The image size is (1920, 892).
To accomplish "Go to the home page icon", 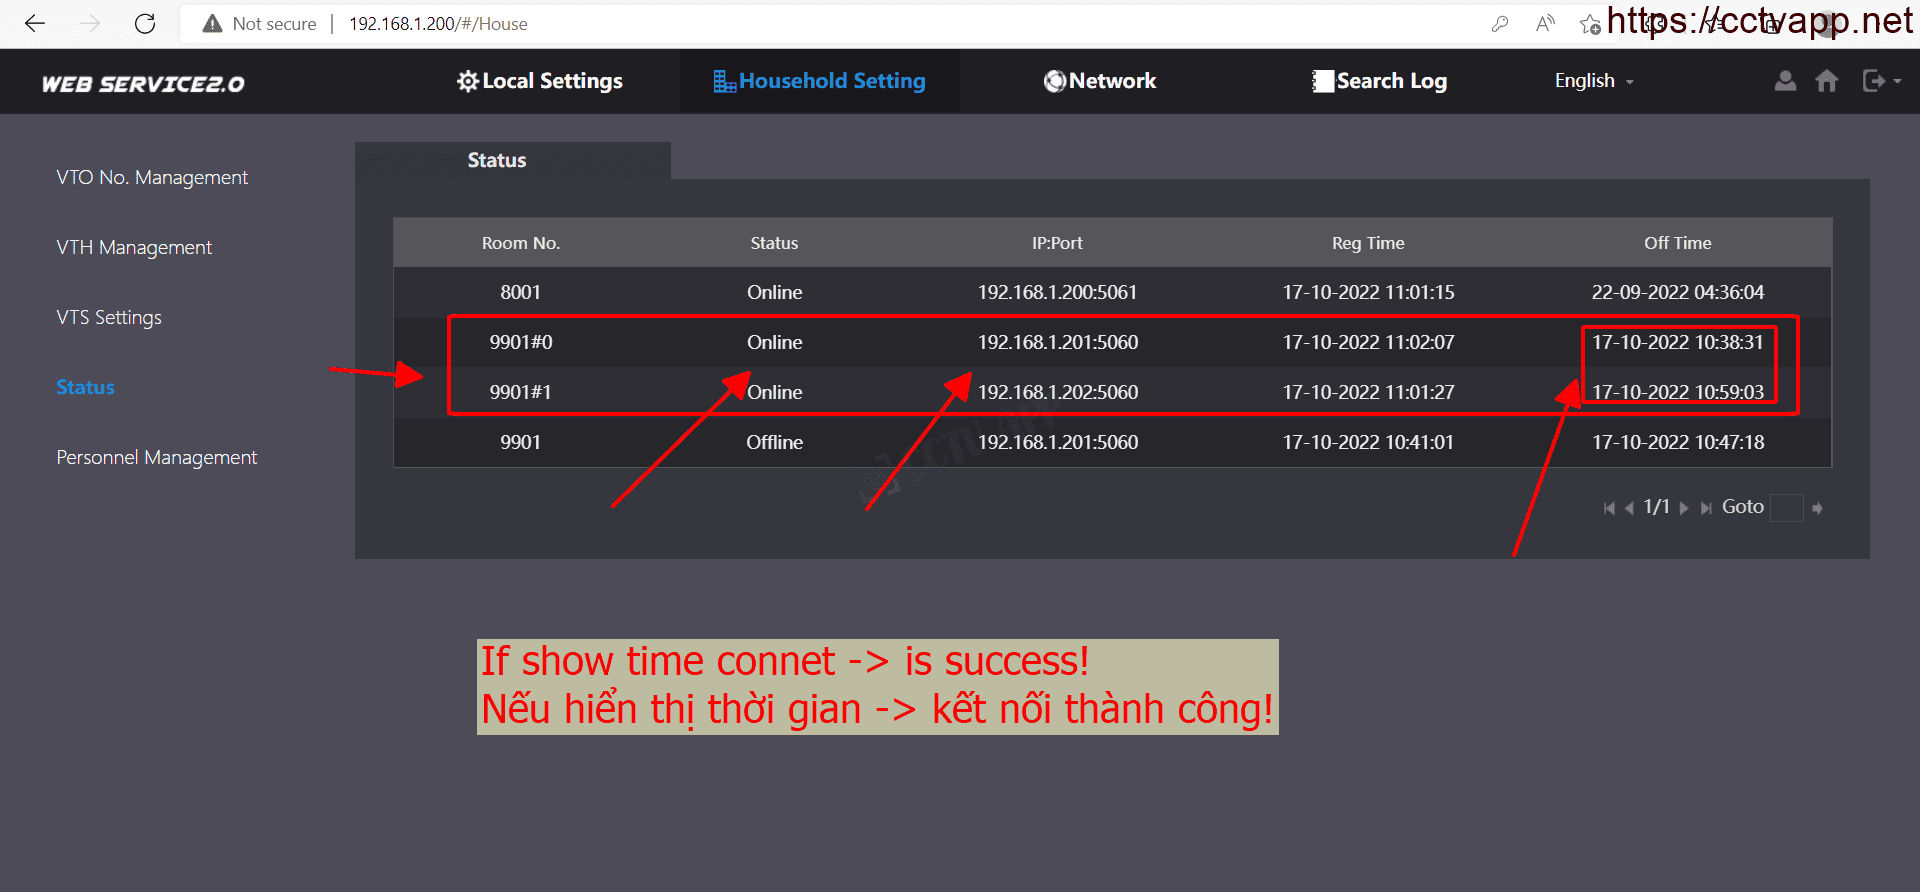I will [x=1826, y=81].
